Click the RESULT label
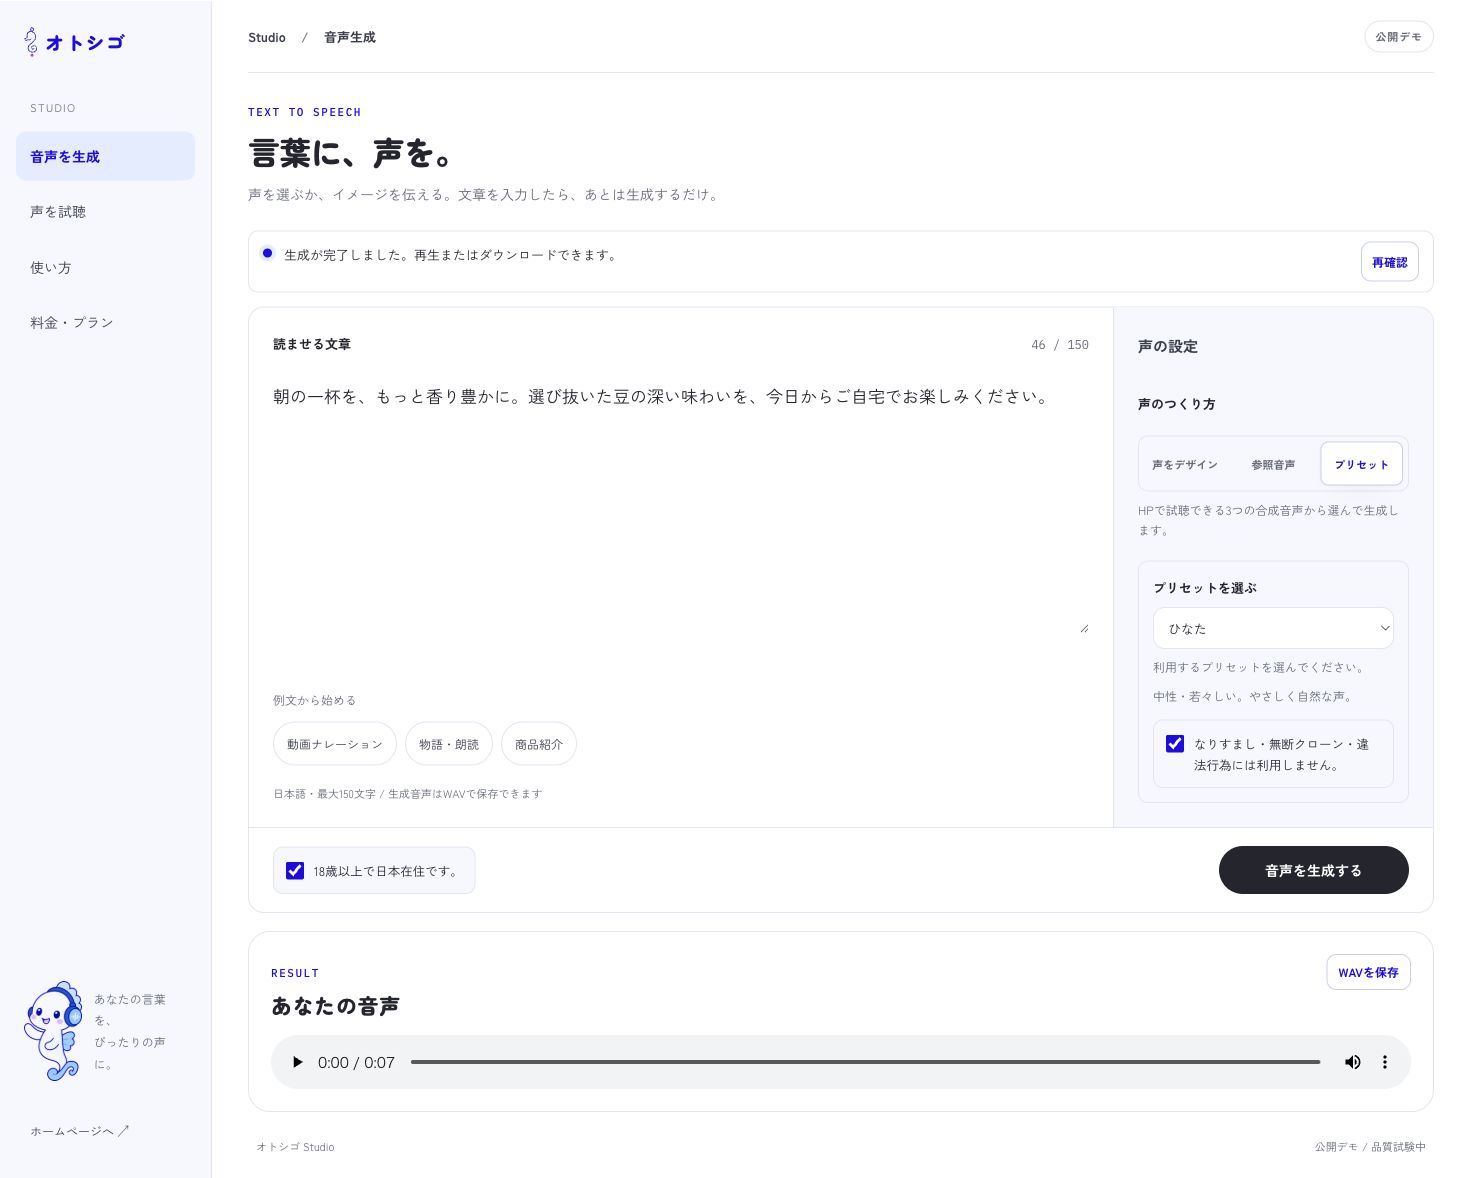The width and height of the screenshot is (1470, 1178). click(295, 973)
